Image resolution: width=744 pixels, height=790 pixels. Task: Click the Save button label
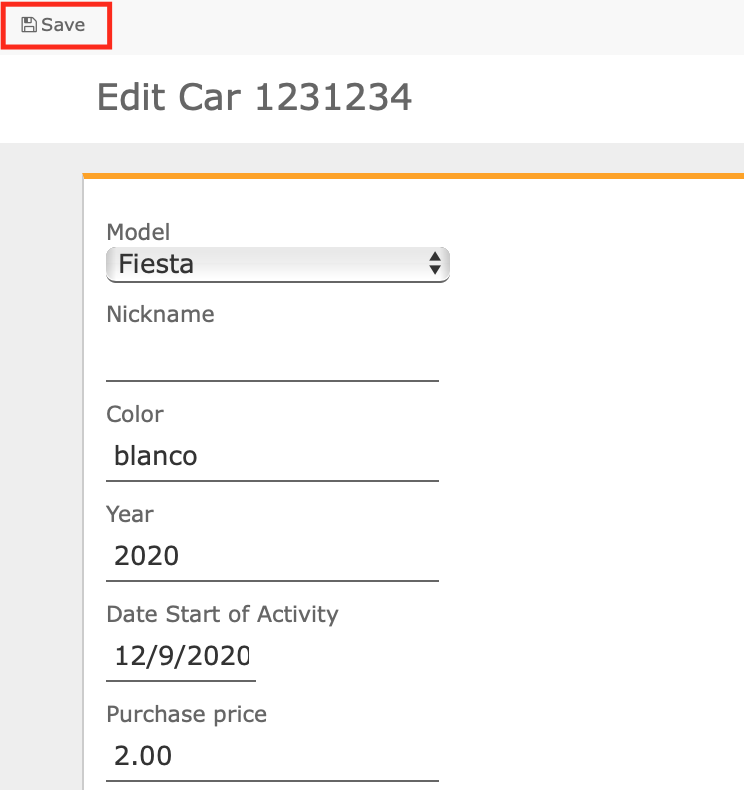pyautogui.click(x=63, y=25)
